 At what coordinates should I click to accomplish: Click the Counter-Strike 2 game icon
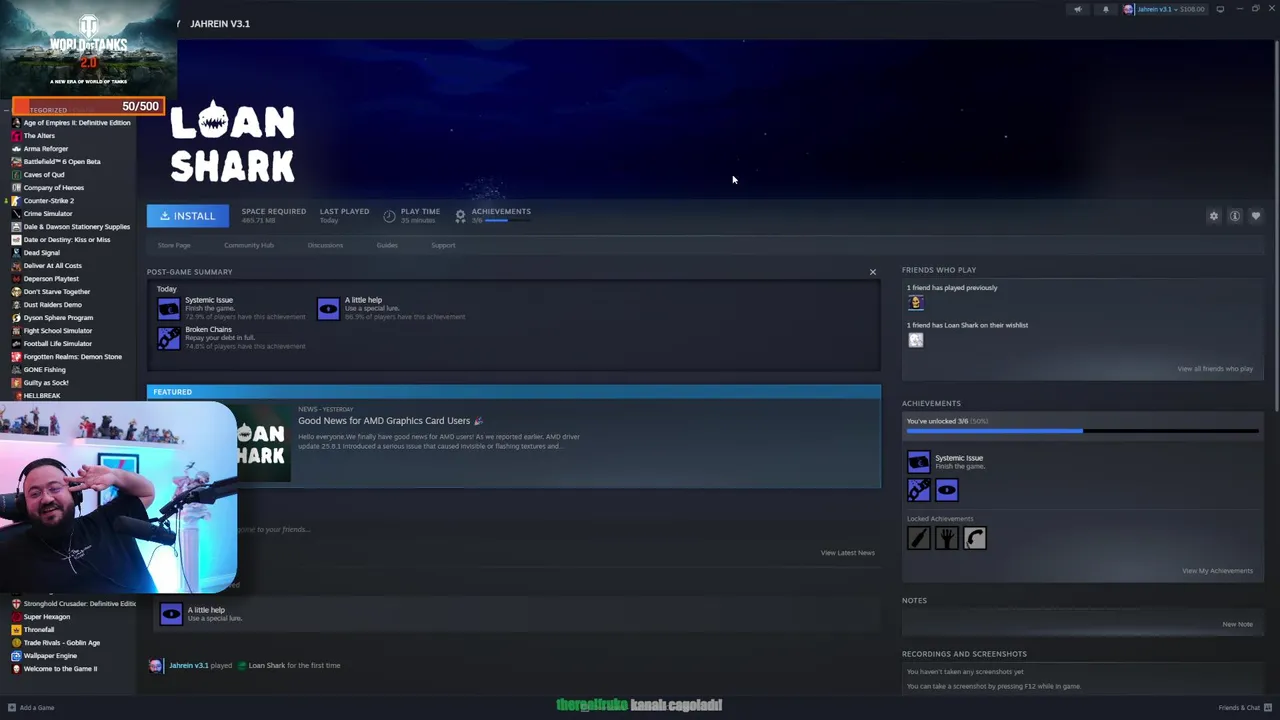click(16, 200)
